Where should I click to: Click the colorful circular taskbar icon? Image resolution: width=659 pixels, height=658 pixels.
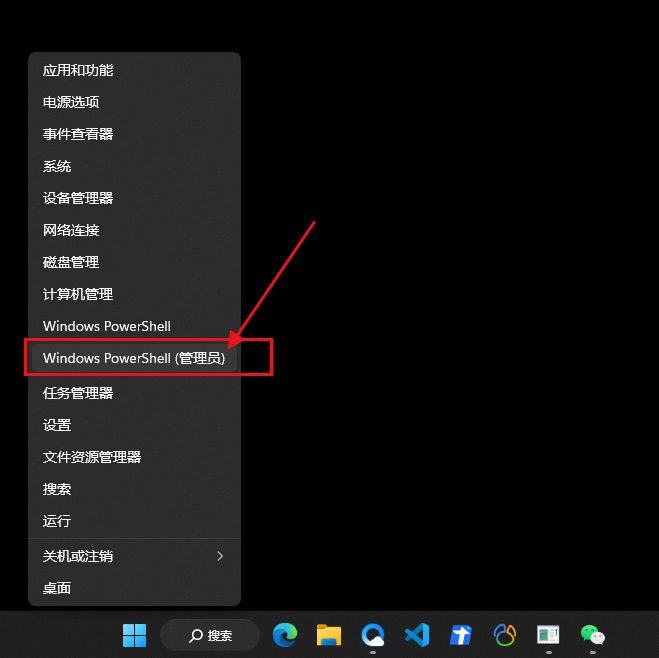coord(504,635)
